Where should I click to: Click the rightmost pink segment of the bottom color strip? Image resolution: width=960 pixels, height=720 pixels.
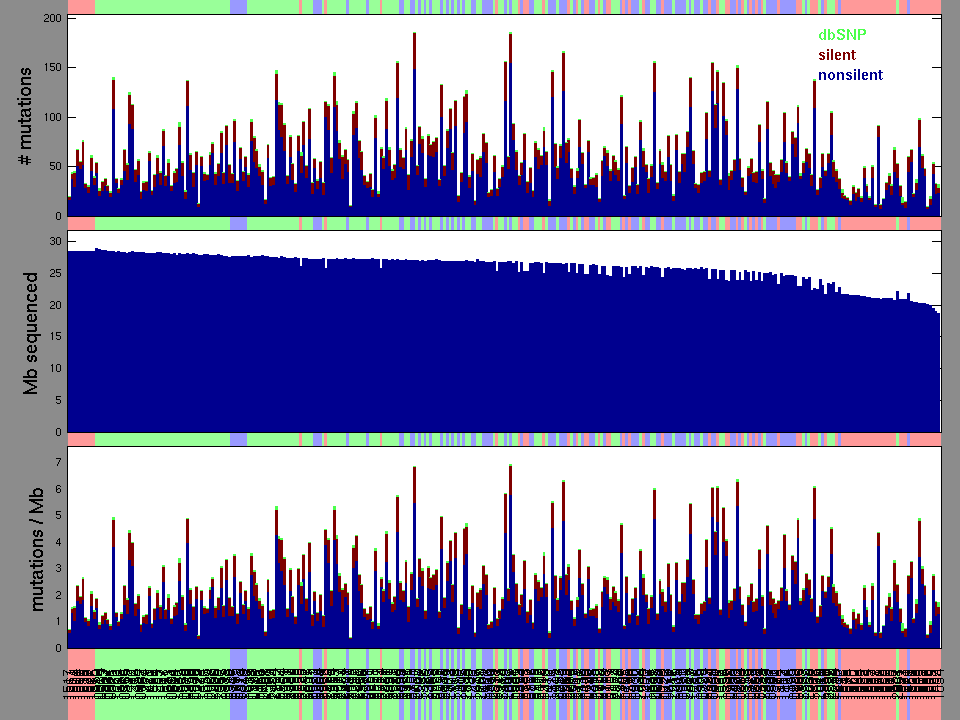tap(925, 655)
